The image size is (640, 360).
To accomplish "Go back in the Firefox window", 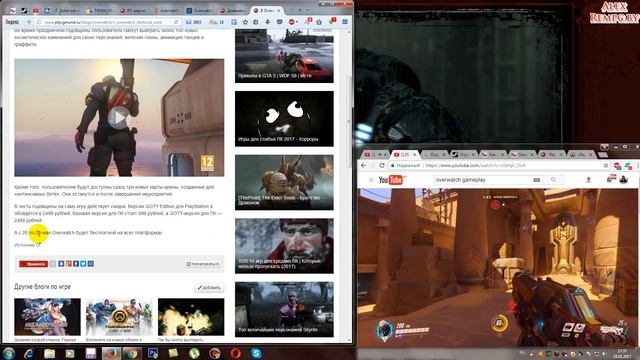I will (x=29, y=22).
